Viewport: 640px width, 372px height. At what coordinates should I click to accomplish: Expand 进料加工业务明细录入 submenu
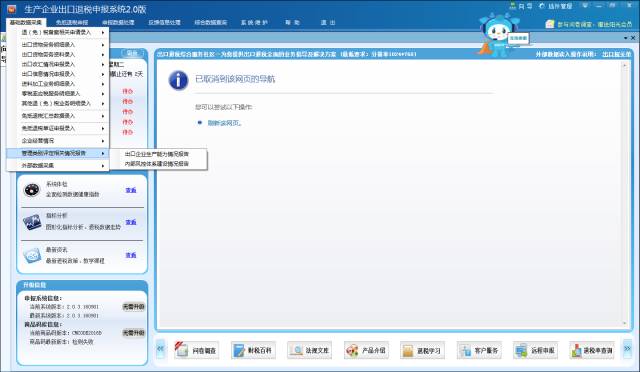pyautogui.click(x=58, y=84)
